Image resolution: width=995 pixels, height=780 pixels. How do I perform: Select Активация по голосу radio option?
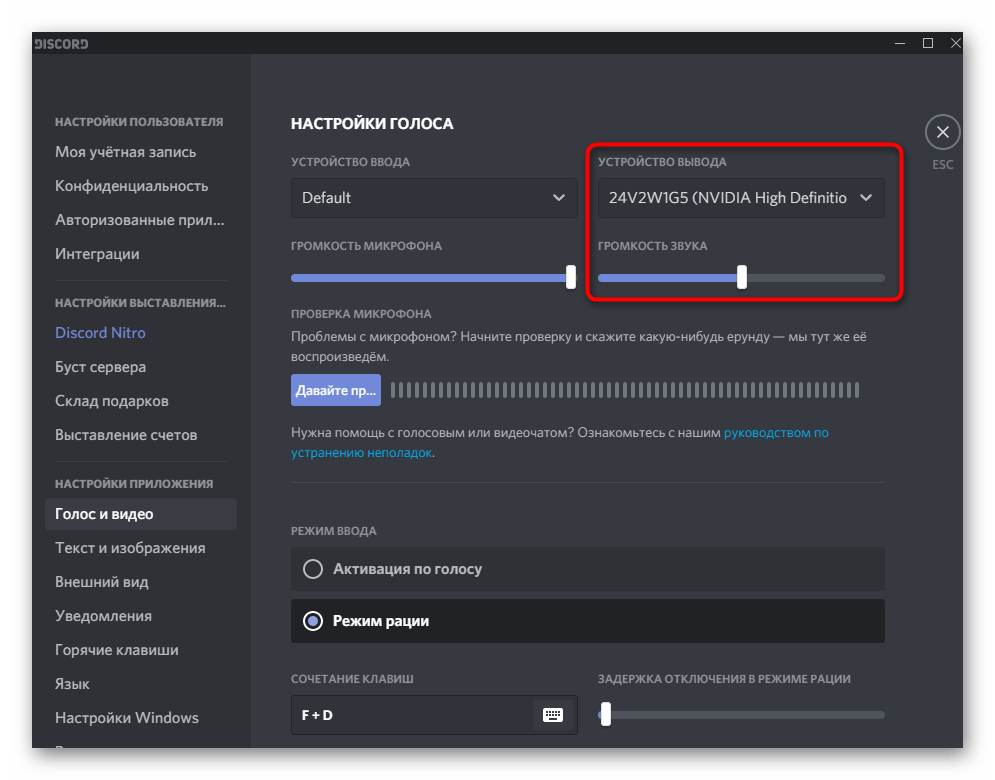coord(313,569)
